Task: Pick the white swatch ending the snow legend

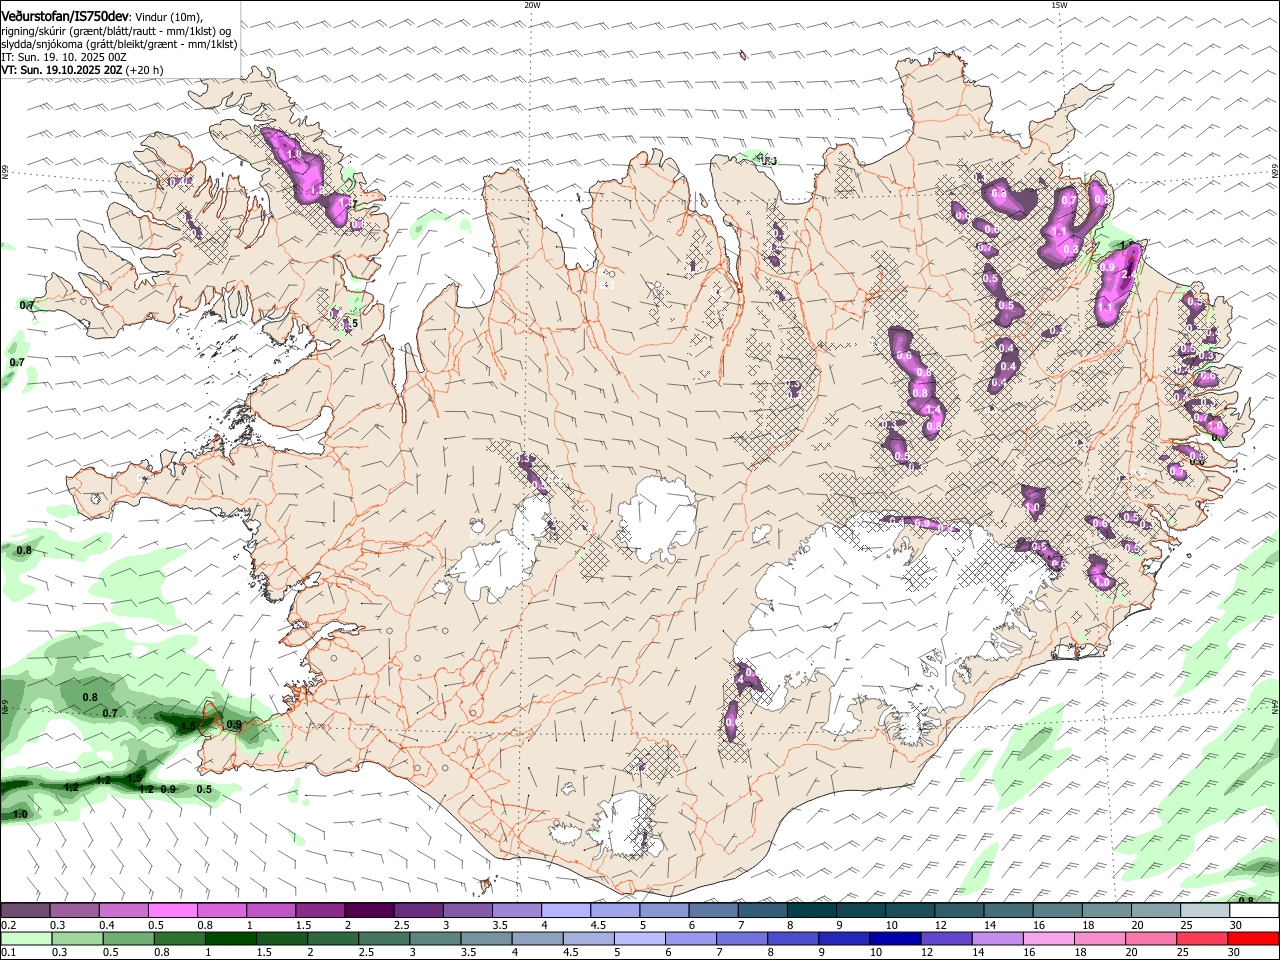Action: (1254, 911)
